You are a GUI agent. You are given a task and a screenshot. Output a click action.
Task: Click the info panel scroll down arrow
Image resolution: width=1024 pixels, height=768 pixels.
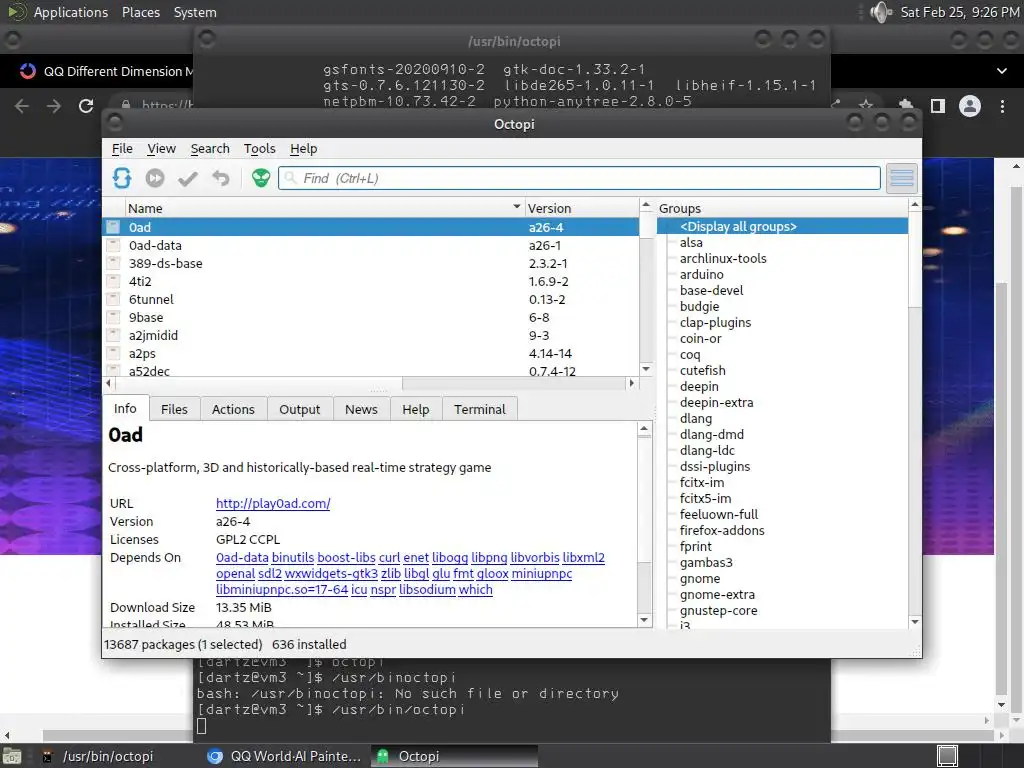click(644, 620)
